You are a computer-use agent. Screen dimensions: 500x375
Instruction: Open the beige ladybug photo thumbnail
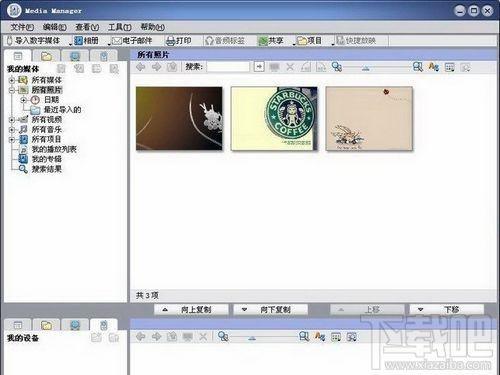[x=369, y=118]
